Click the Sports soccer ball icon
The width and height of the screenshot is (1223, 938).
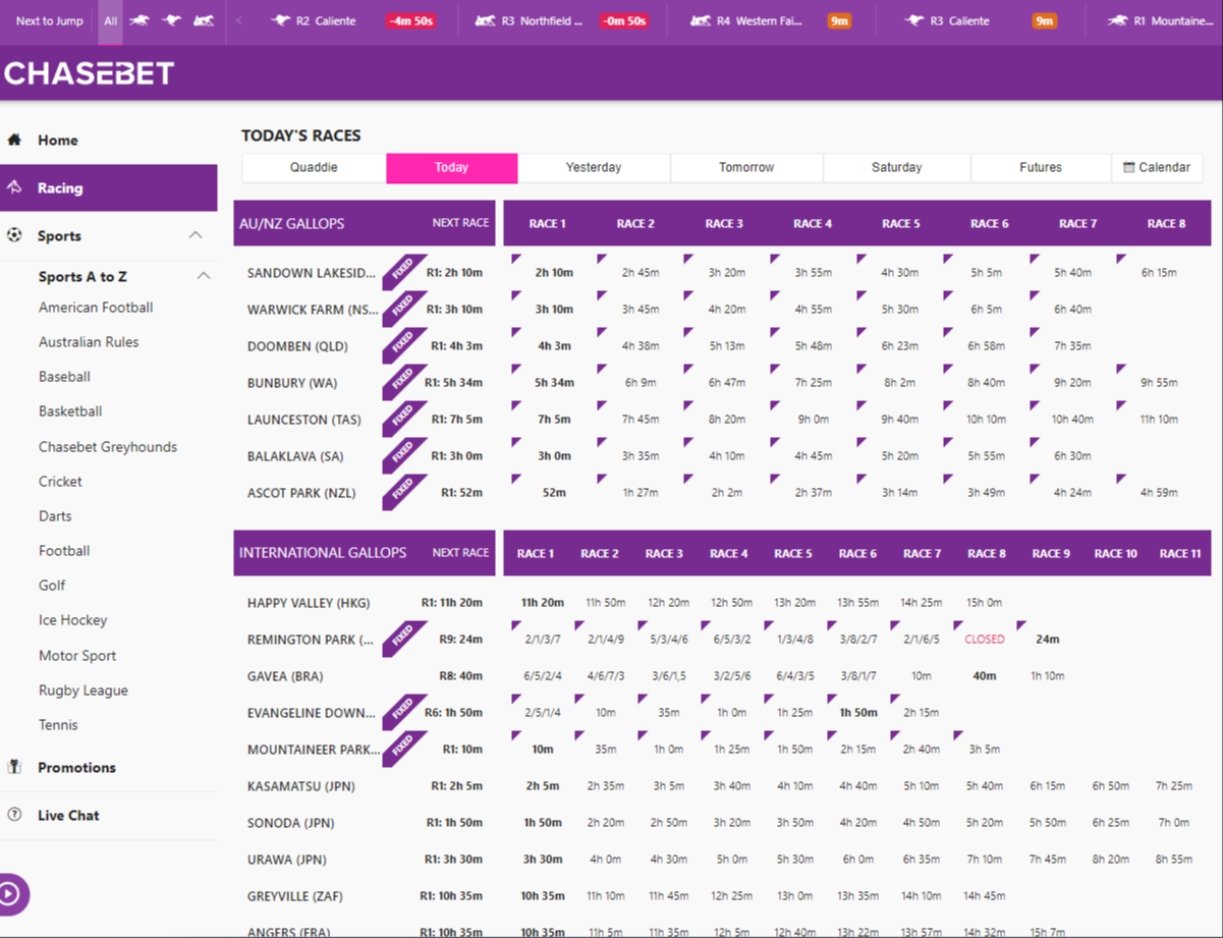14,236
